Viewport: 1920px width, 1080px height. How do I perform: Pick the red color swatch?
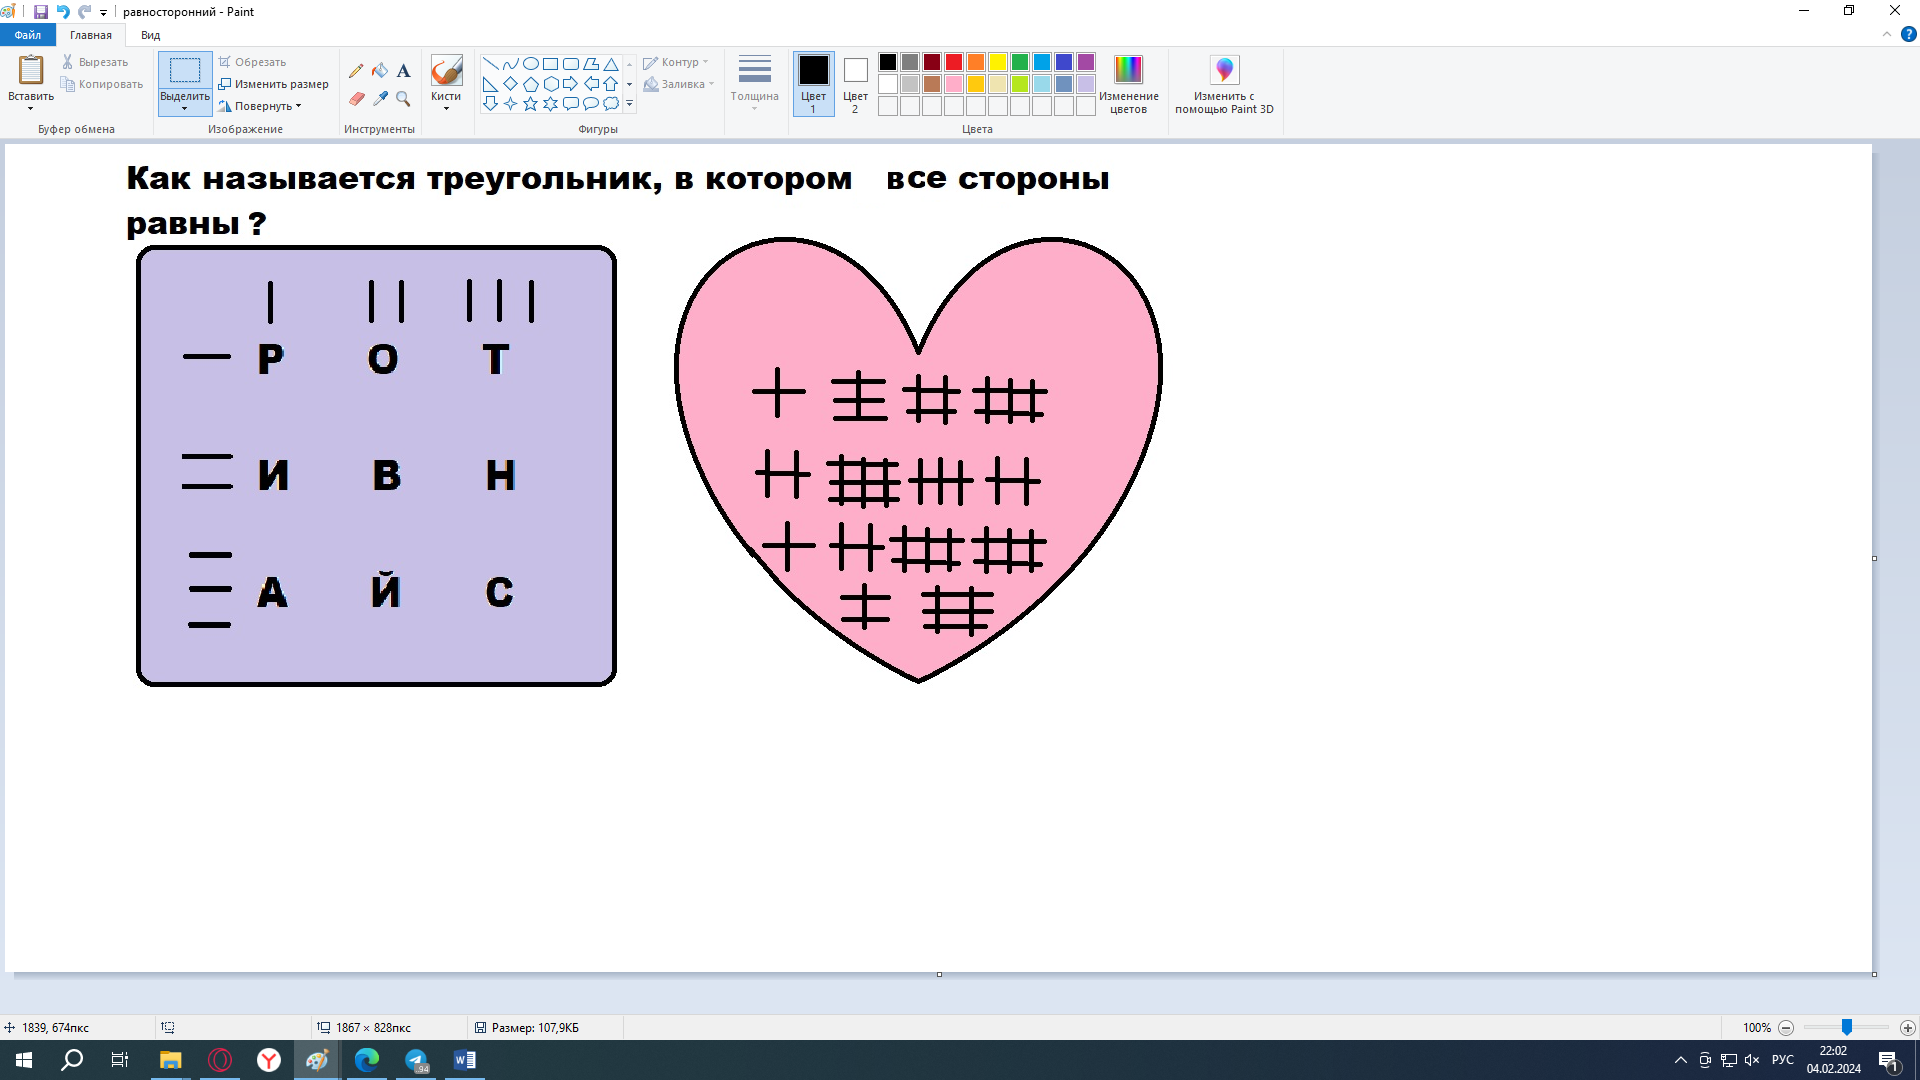click(x=953, y=62)
